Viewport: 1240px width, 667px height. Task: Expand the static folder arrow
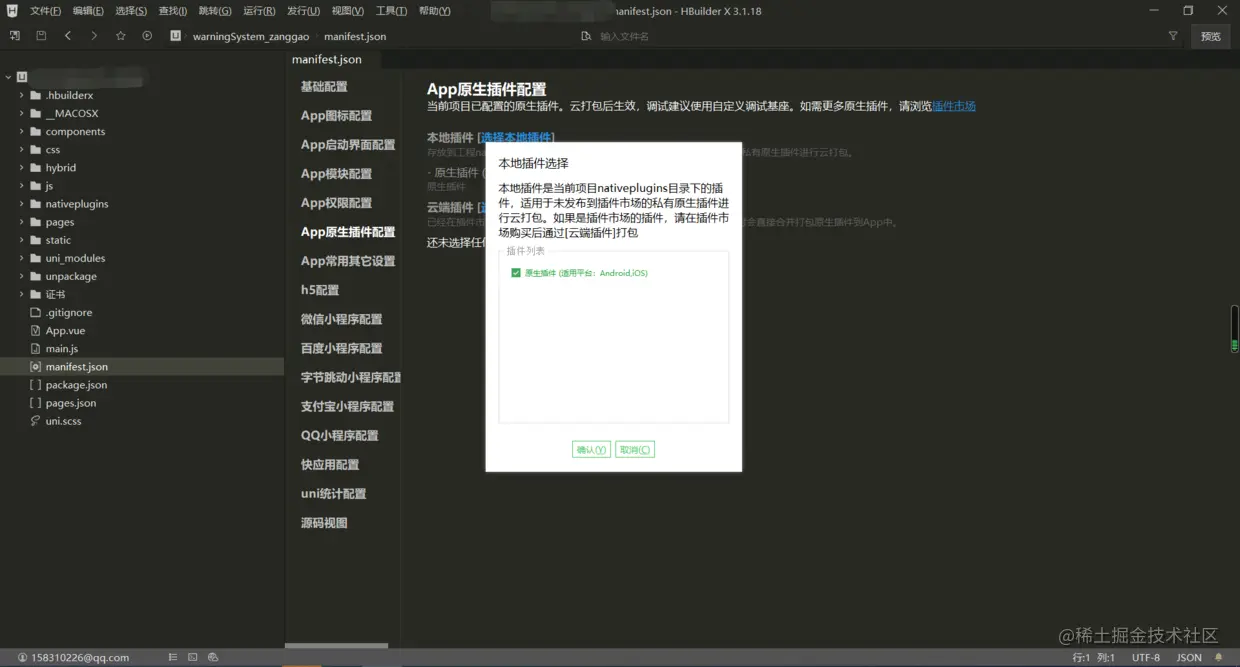click(x=21, y=240)
